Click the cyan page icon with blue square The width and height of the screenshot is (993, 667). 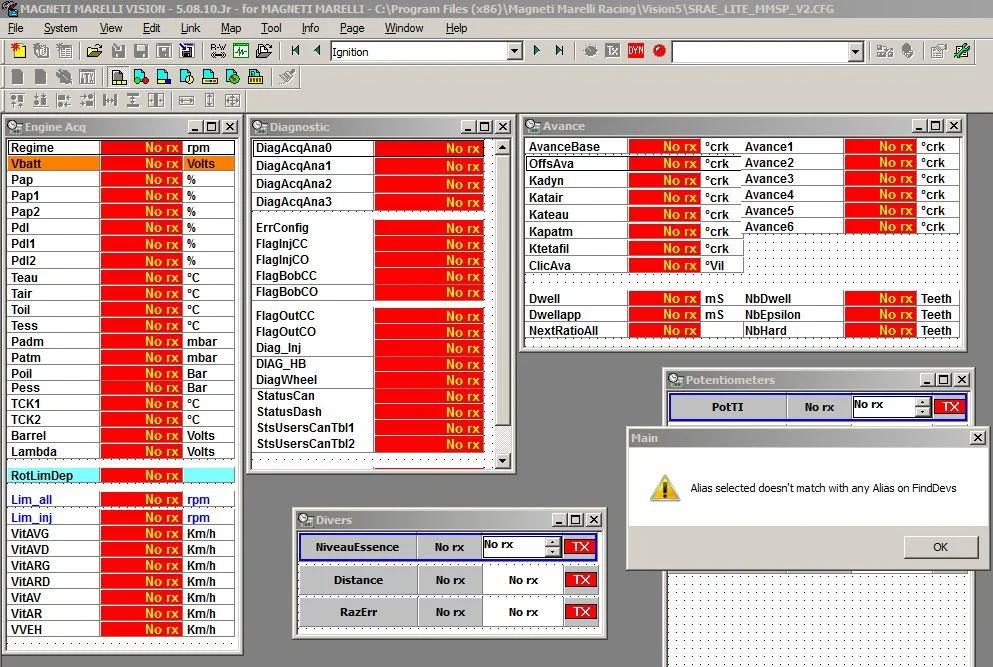163,77
